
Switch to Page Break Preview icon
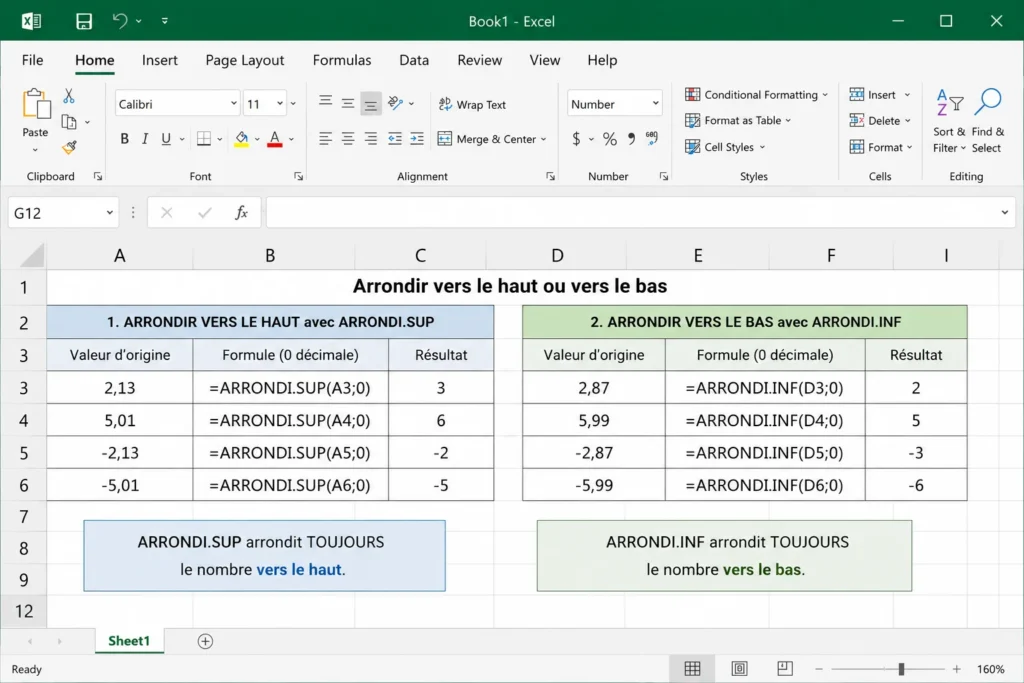click(x=785, y=669)
